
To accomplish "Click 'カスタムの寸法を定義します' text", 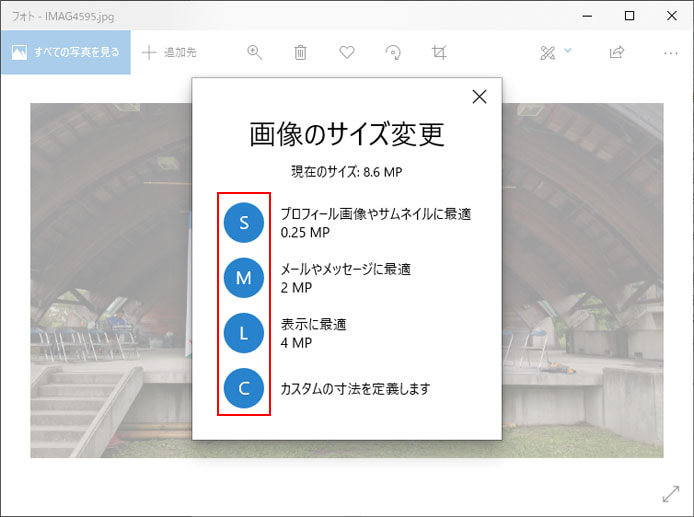I will pyautogui.click(x=355, y=389).
